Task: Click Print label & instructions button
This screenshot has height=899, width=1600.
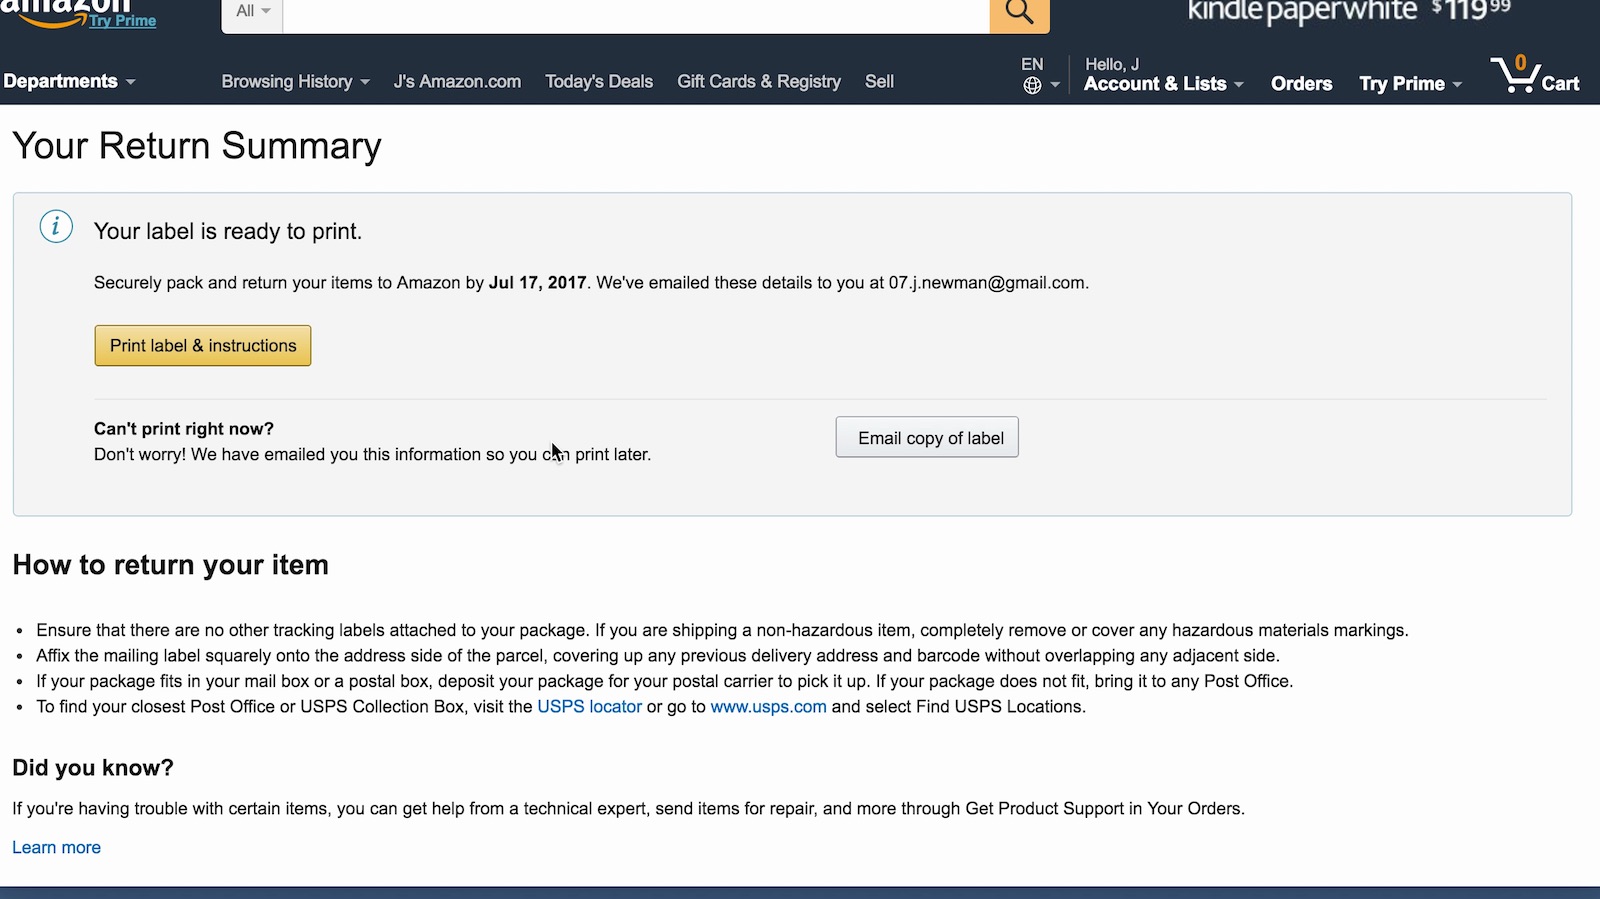Action: pyautogui.click(x=203, y=346)
